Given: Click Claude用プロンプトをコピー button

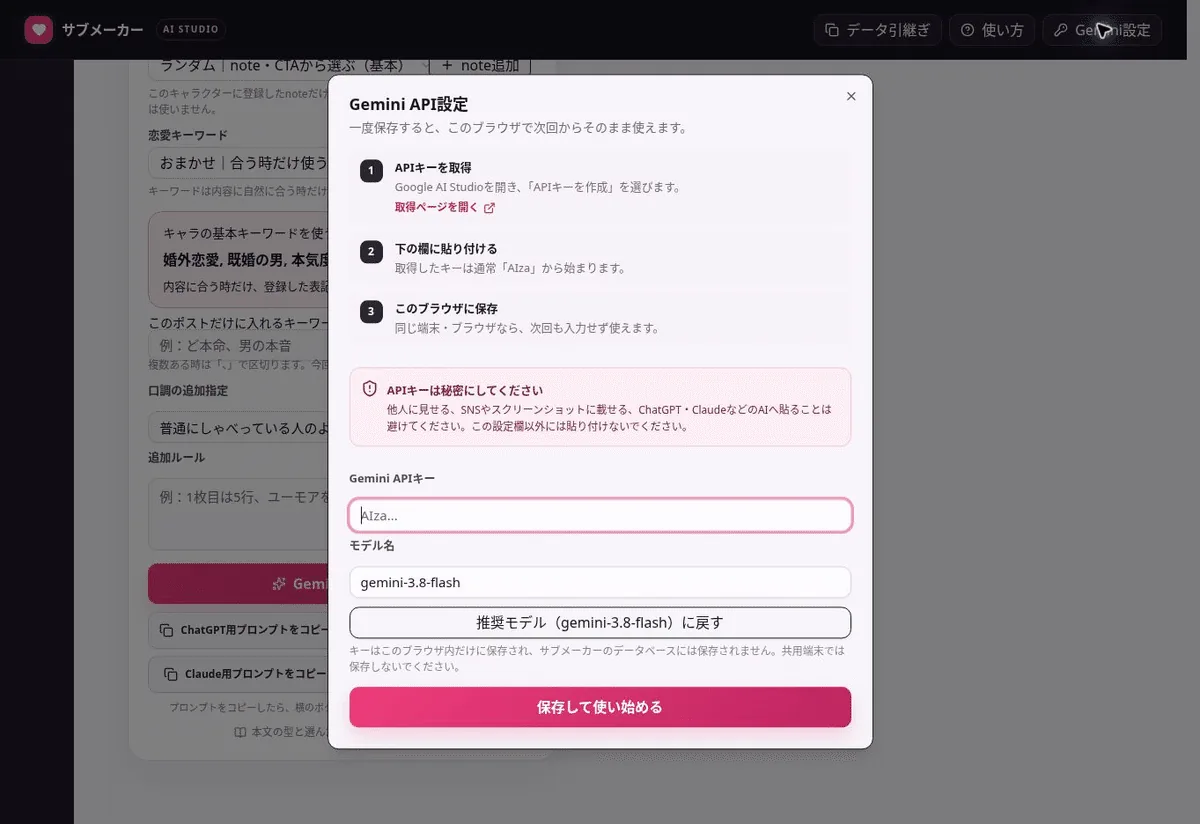Looking at the screenshot, I should coord(239,674).
